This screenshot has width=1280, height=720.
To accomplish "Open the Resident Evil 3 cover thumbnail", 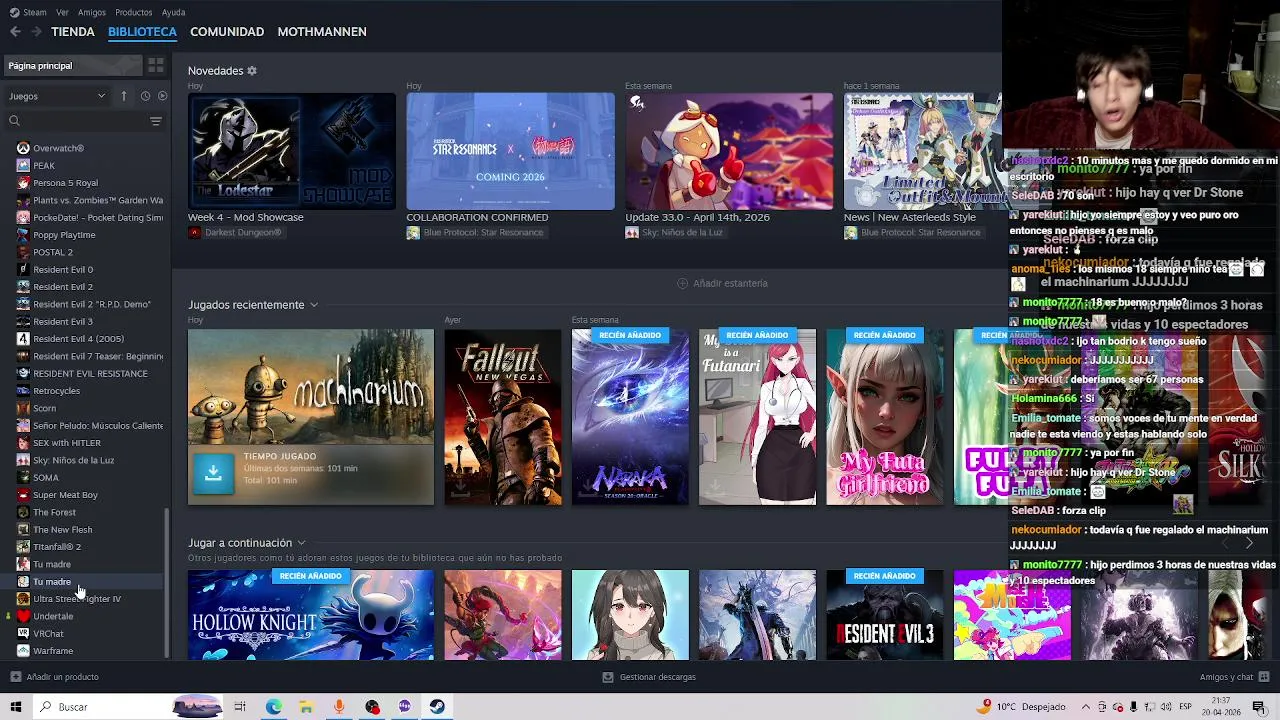I will click(x=885, y=615).
